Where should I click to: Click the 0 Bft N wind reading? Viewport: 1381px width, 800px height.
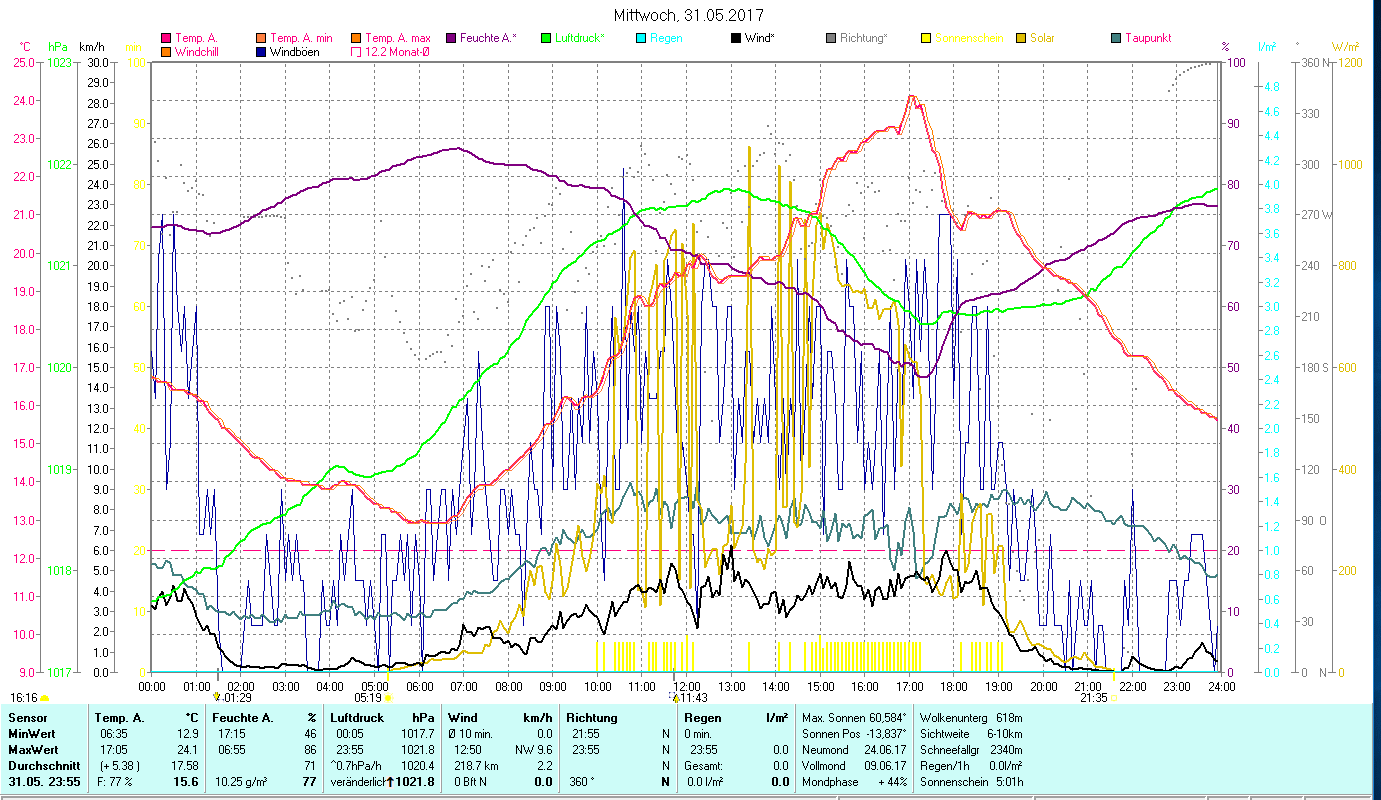473,782
